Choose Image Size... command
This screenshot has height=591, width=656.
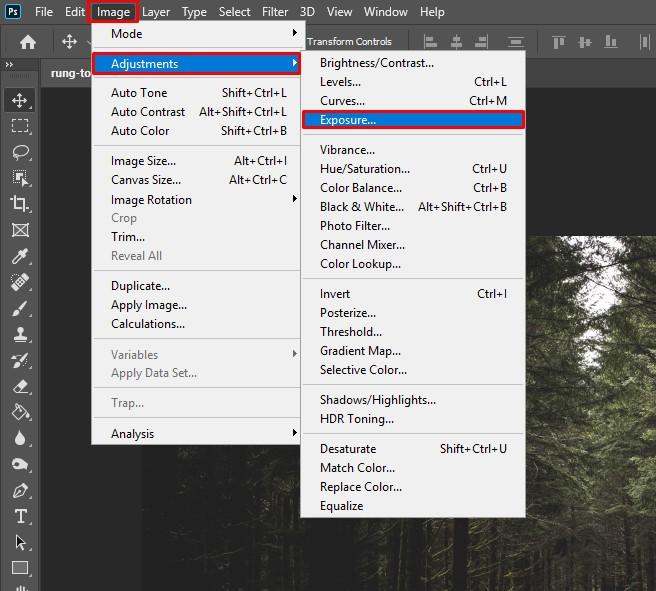196,161
